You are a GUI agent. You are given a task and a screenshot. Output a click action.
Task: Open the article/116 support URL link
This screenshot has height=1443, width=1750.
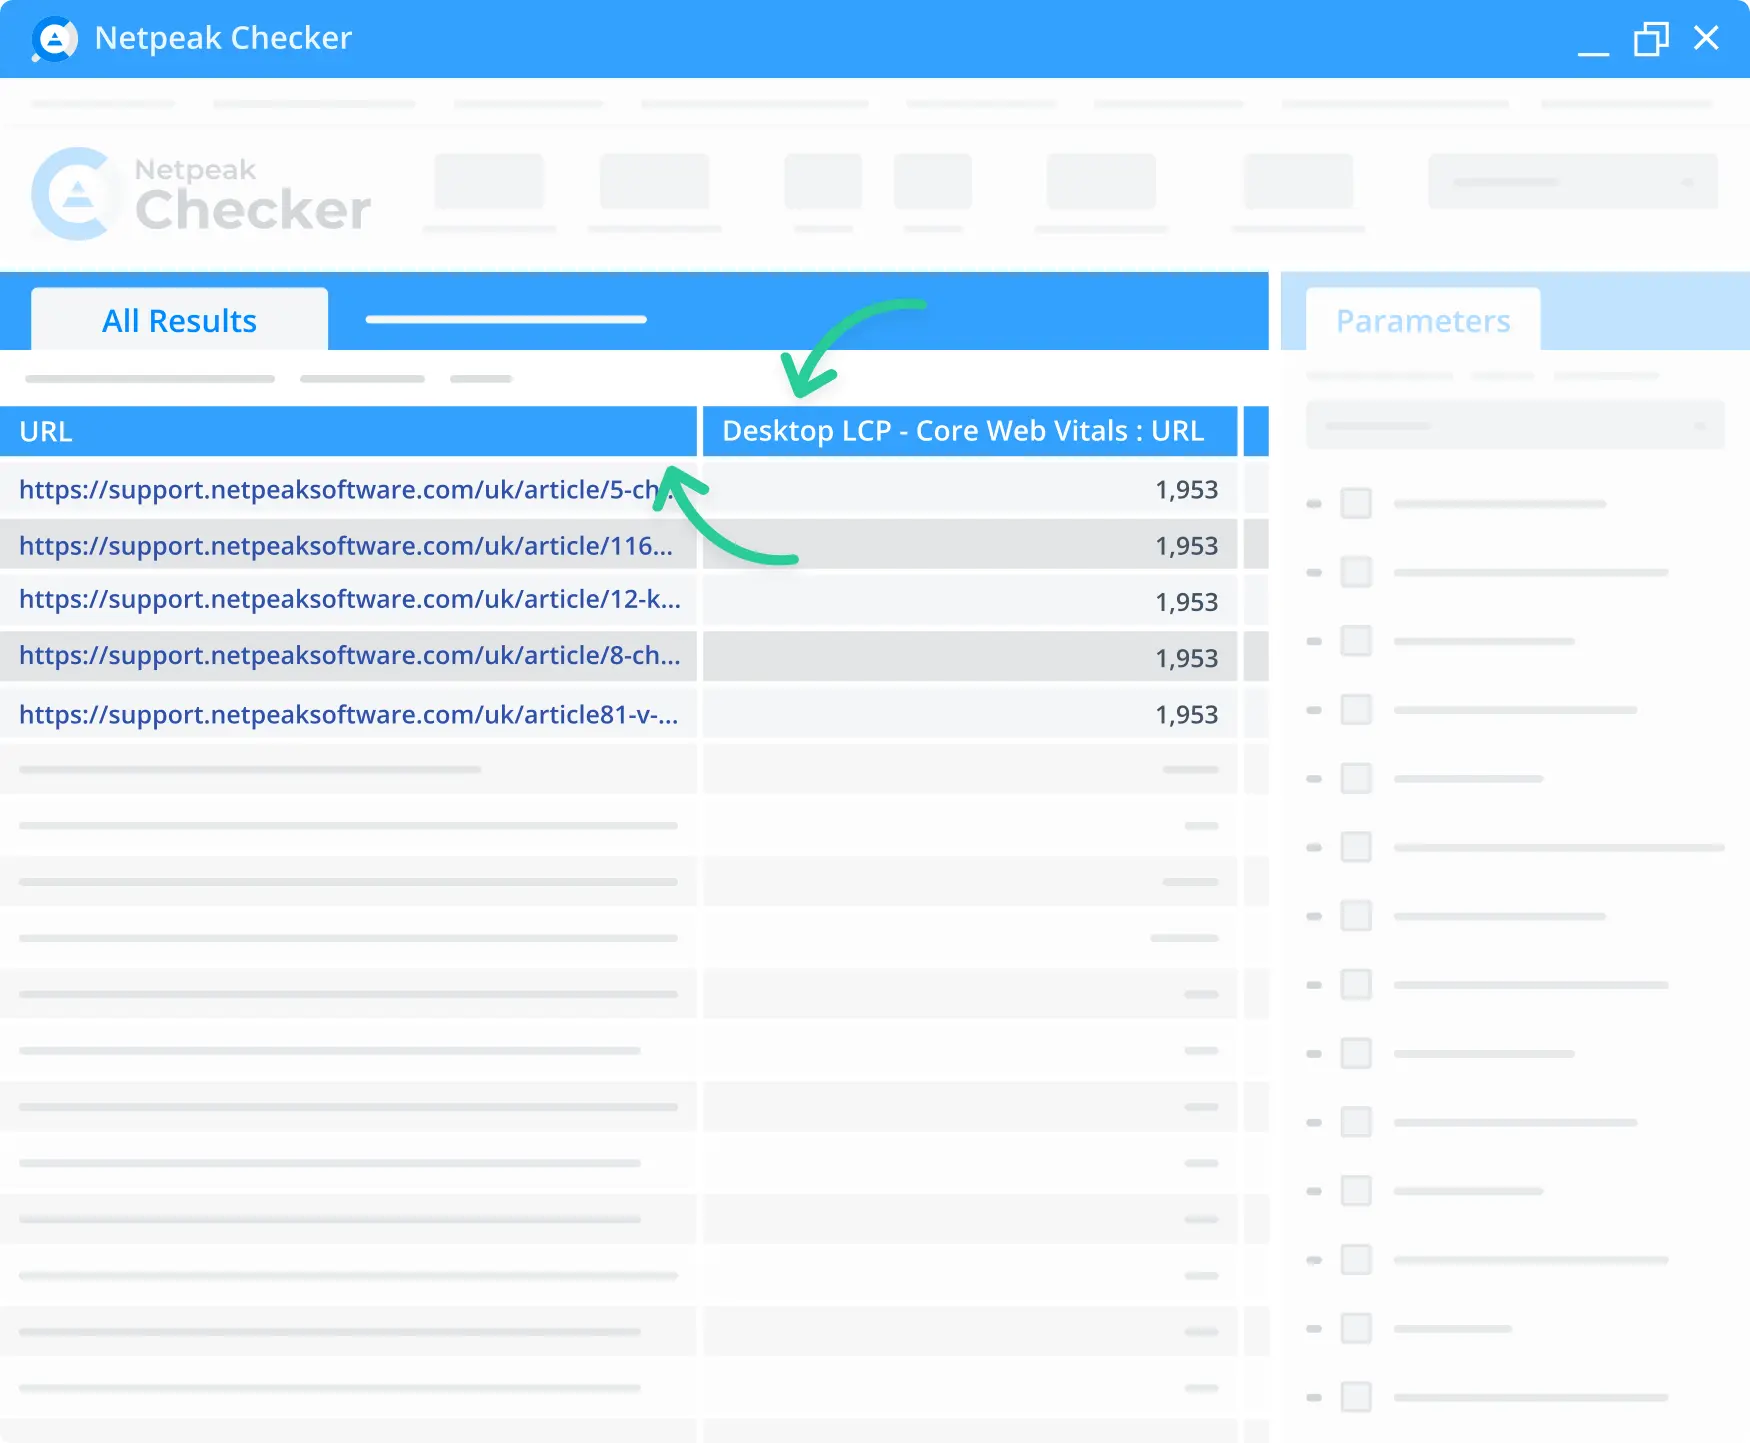[x=345, y=545]
